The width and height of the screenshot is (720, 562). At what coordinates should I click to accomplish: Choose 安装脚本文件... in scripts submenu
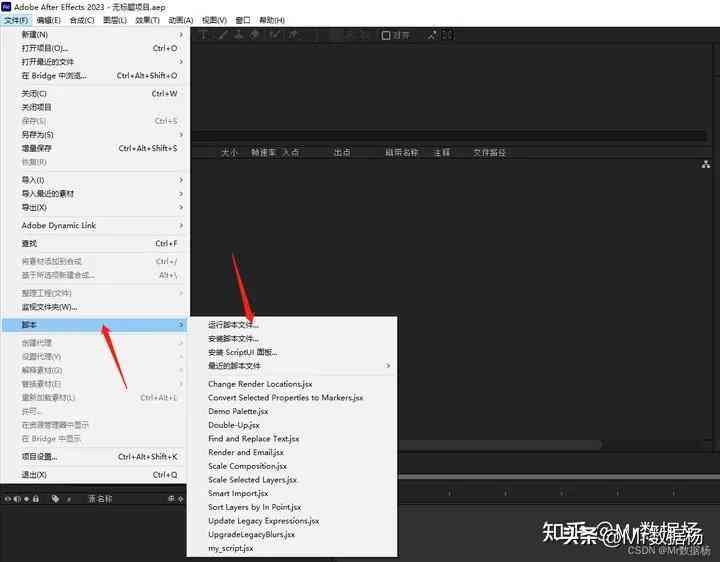[292, 338]
